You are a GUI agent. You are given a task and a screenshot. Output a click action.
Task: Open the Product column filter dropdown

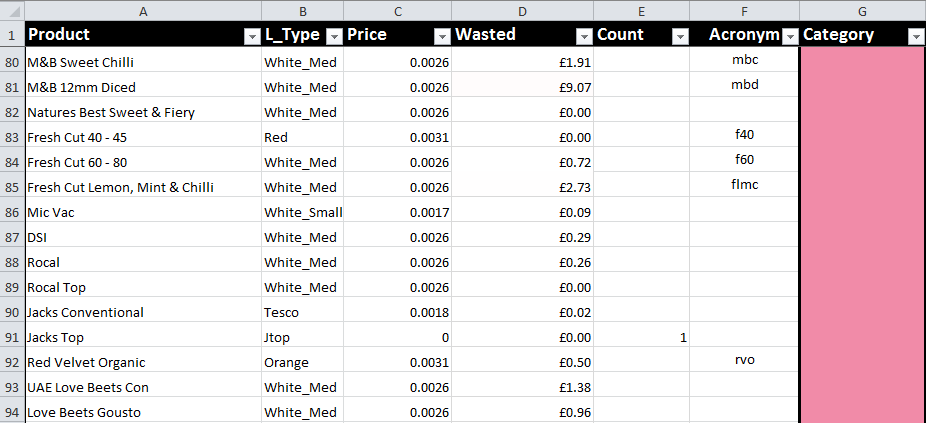click(x=251, y=36)
